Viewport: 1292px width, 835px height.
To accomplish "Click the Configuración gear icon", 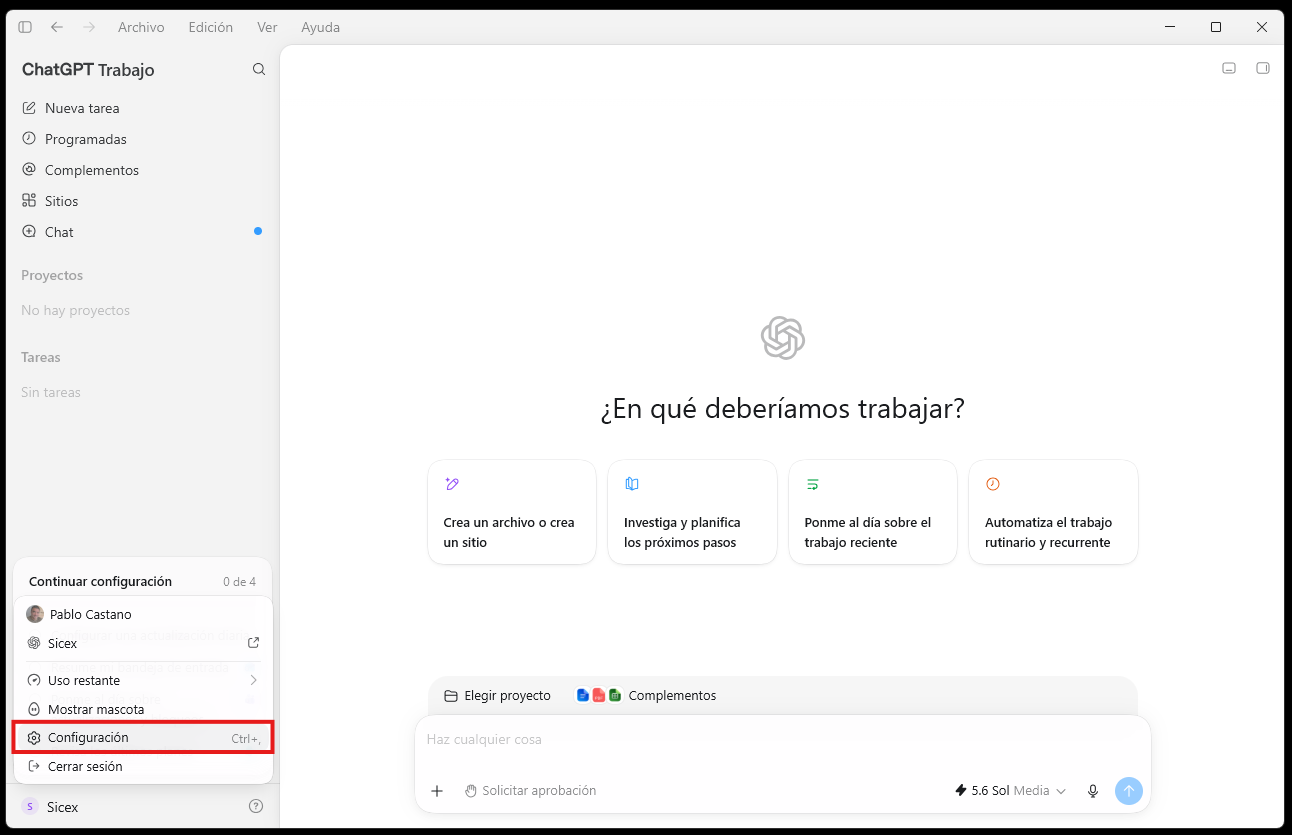I will pyautogui.click(x=34, y=738).
